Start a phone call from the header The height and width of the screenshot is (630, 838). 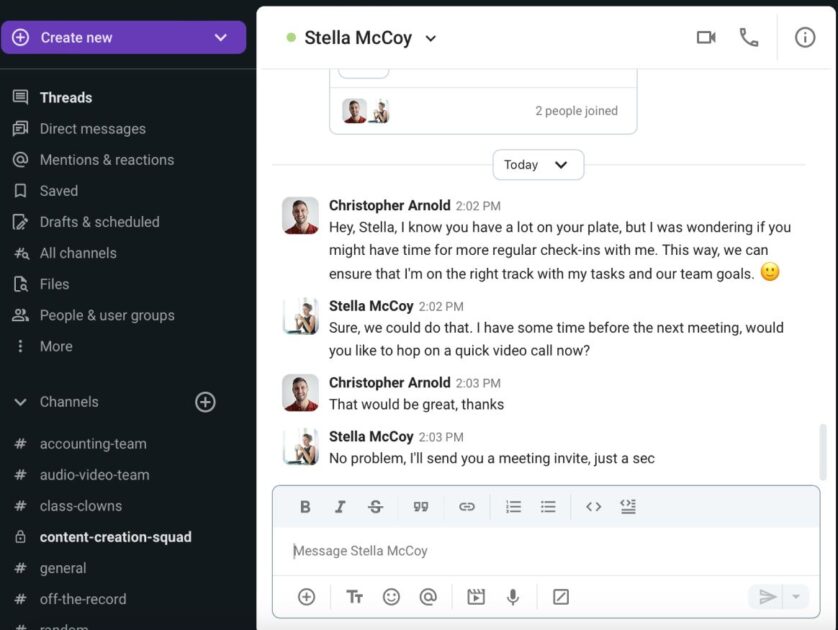click(750, 36)
